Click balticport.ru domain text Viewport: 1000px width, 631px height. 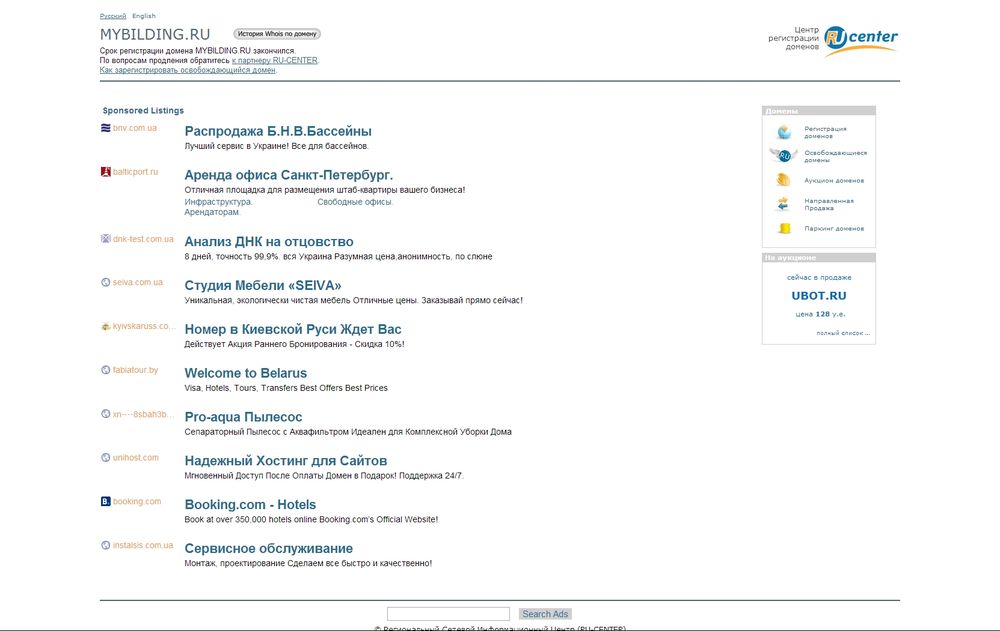point(135,172)
